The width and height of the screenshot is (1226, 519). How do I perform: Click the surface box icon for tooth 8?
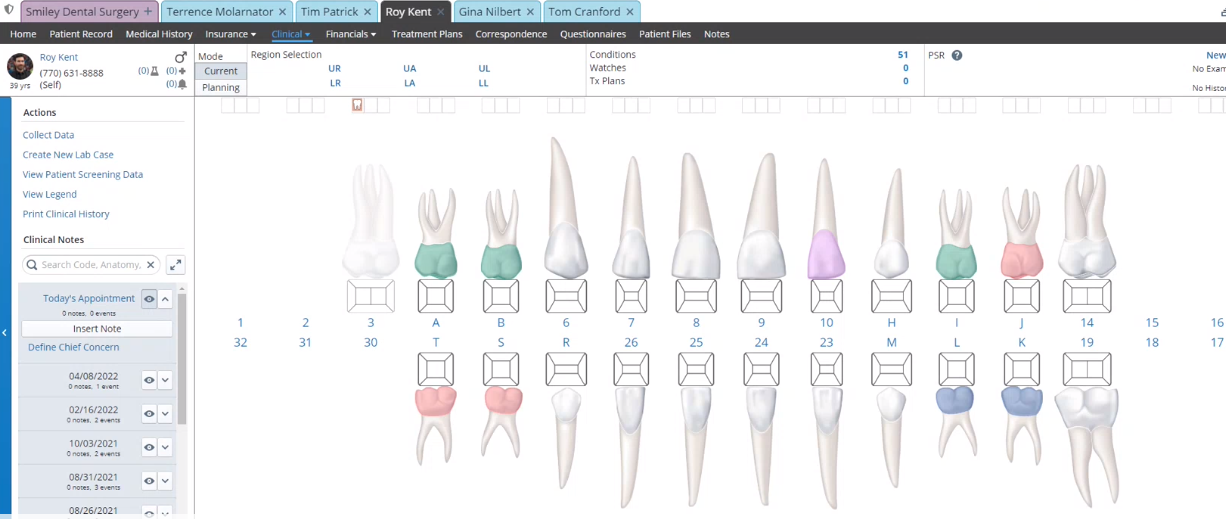pos(696,296)
